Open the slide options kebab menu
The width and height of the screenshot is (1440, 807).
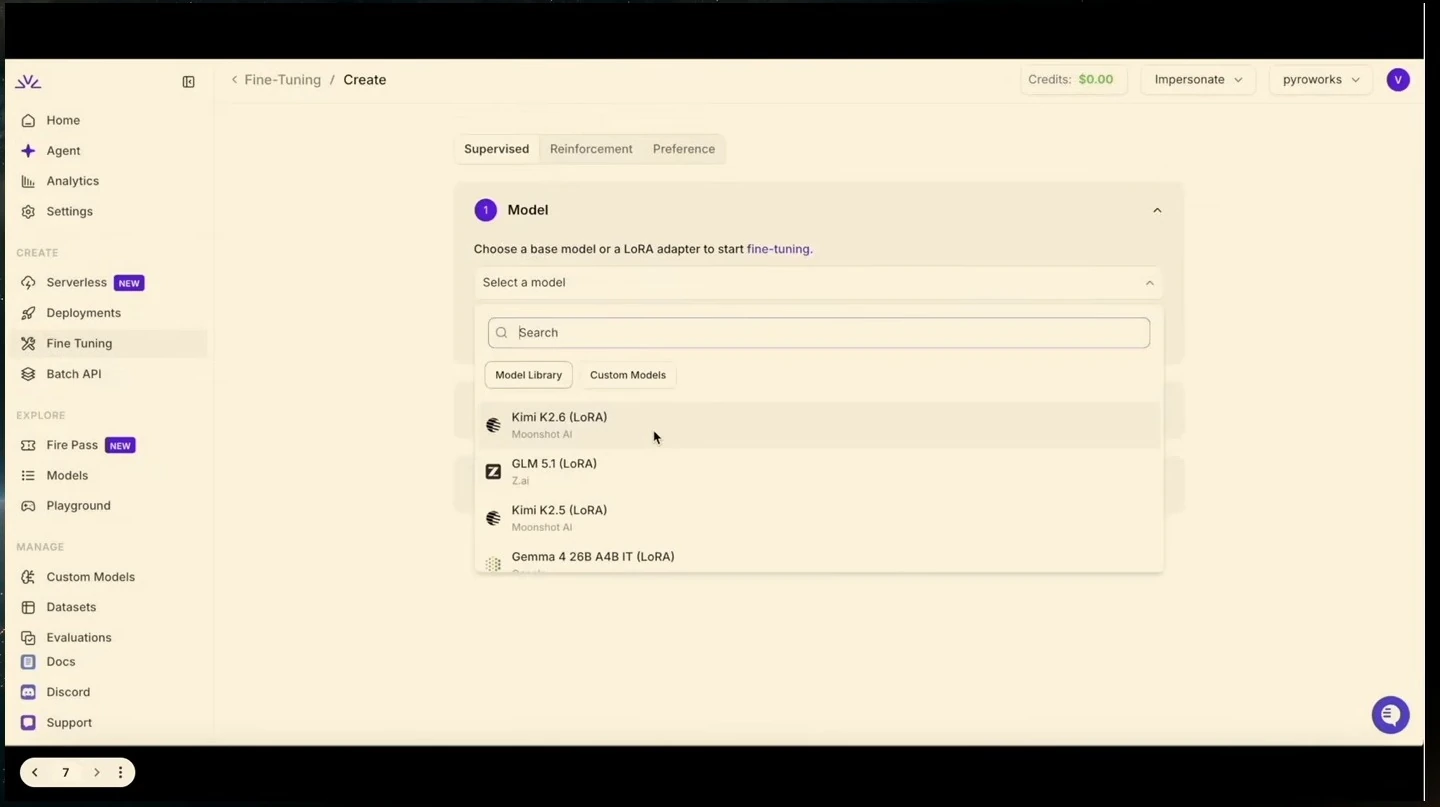pyautogui.click(x=120, y=773)
